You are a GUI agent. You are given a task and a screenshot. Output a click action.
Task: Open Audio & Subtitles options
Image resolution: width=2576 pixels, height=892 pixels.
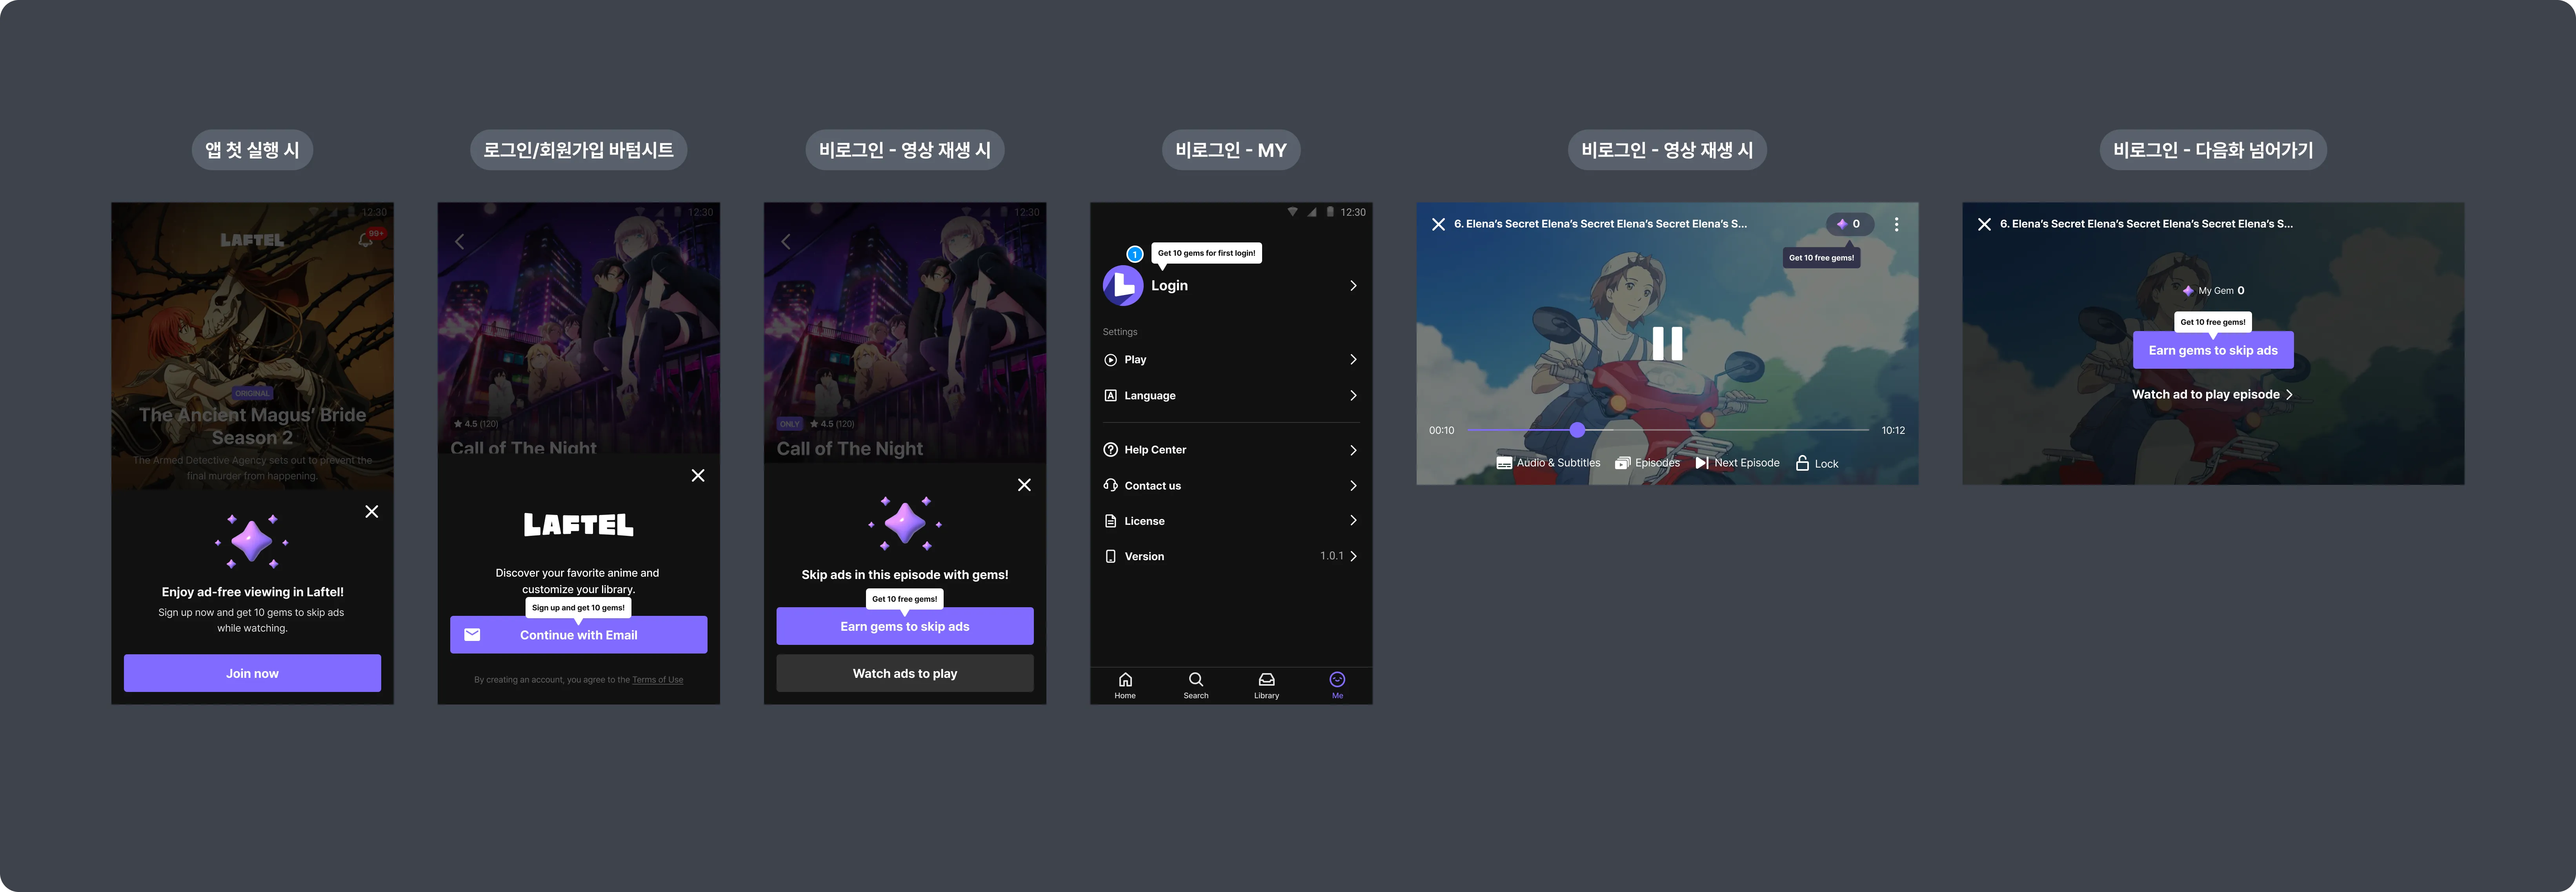click(1548, 463)
